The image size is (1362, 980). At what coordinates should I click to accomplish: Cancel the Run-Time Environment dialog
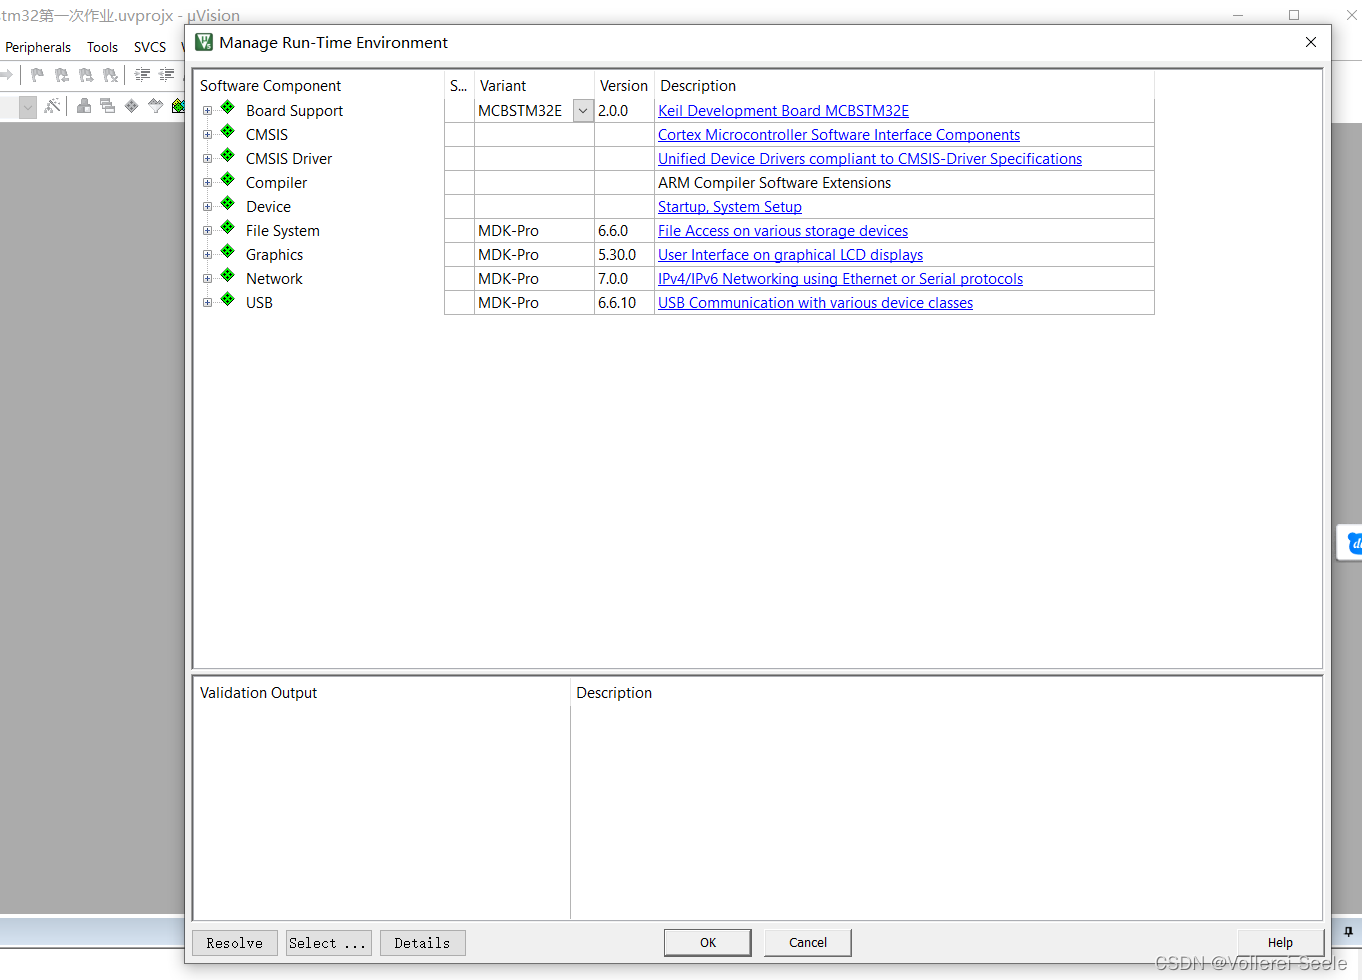tap(808, 943)
